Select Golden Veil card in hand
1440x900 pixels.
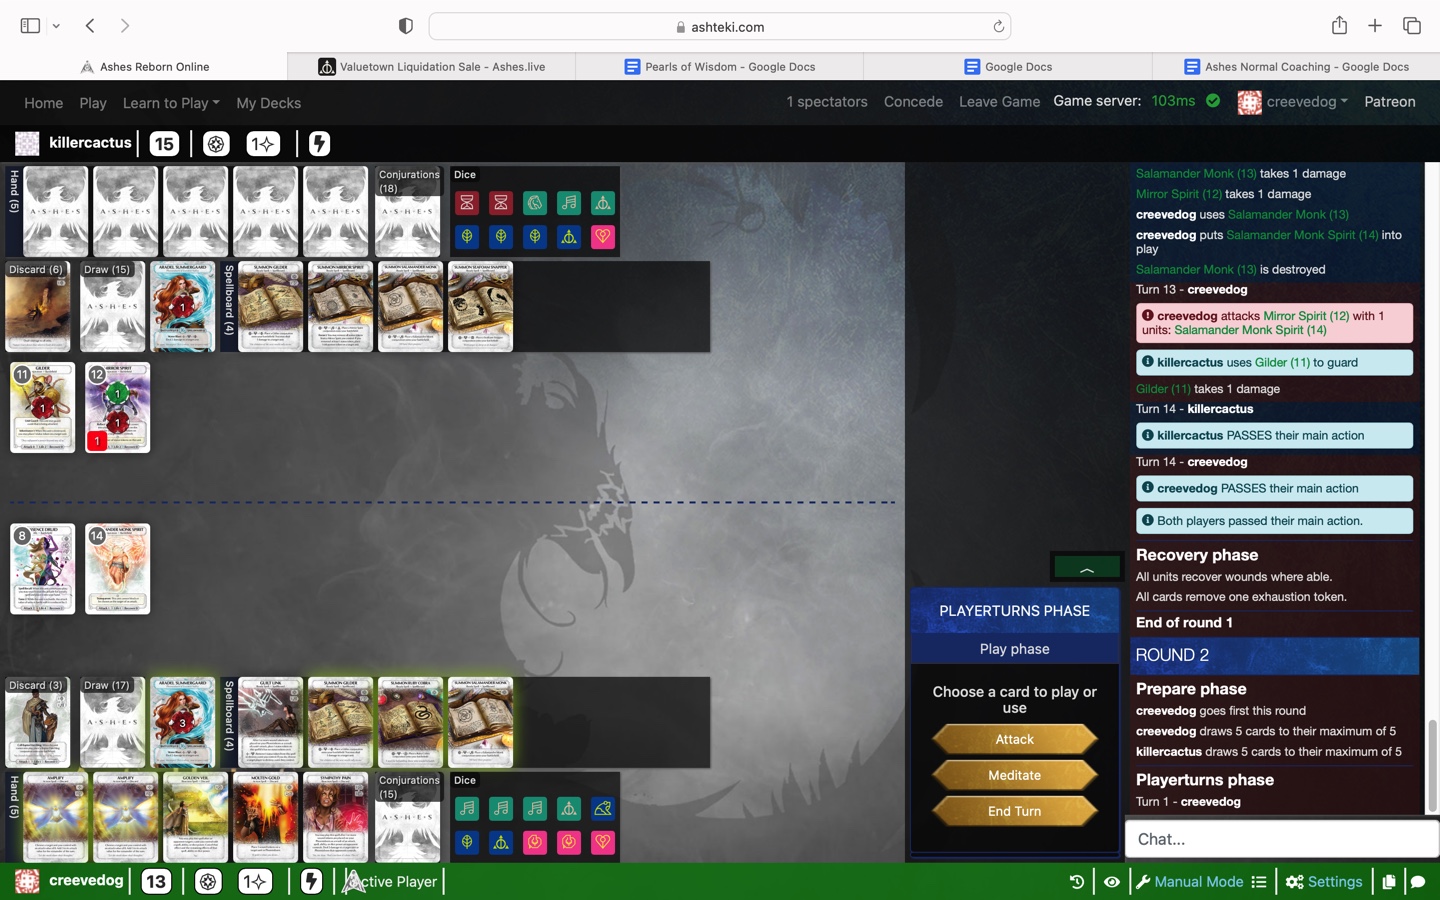tap(196, 817)
